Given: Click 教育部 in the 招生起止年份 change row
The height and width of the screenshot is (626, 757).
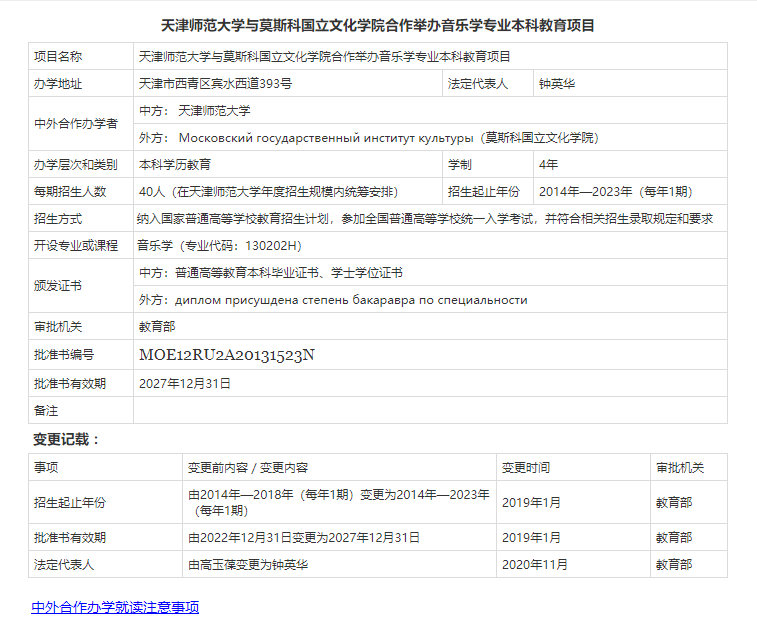Looking at the screenshot, I should pyautogui.click(x=674, y=502).
